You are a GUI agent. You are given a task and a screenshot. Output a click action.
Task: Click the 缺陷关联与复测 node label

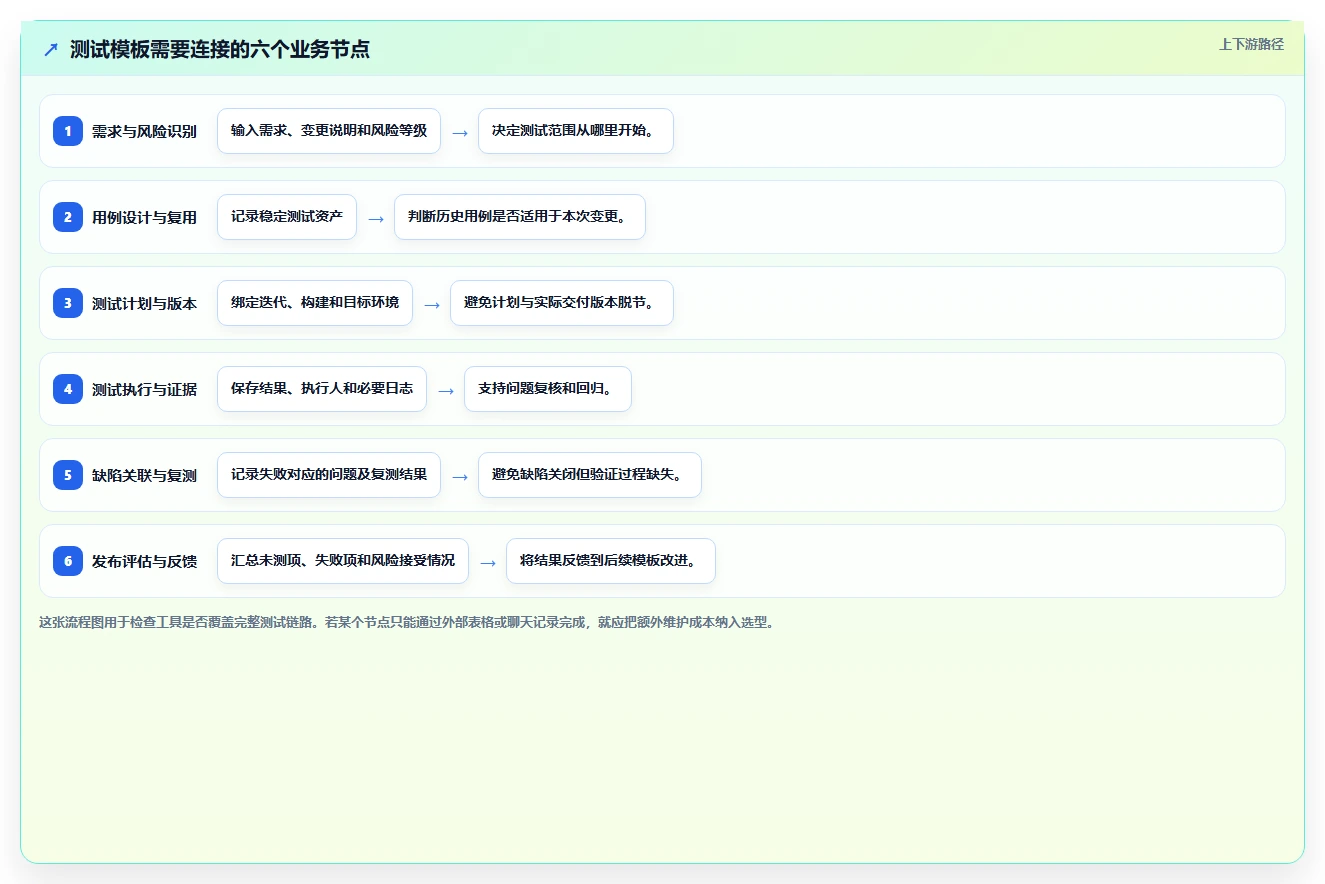pyautogui.click(x=144, y=475)
